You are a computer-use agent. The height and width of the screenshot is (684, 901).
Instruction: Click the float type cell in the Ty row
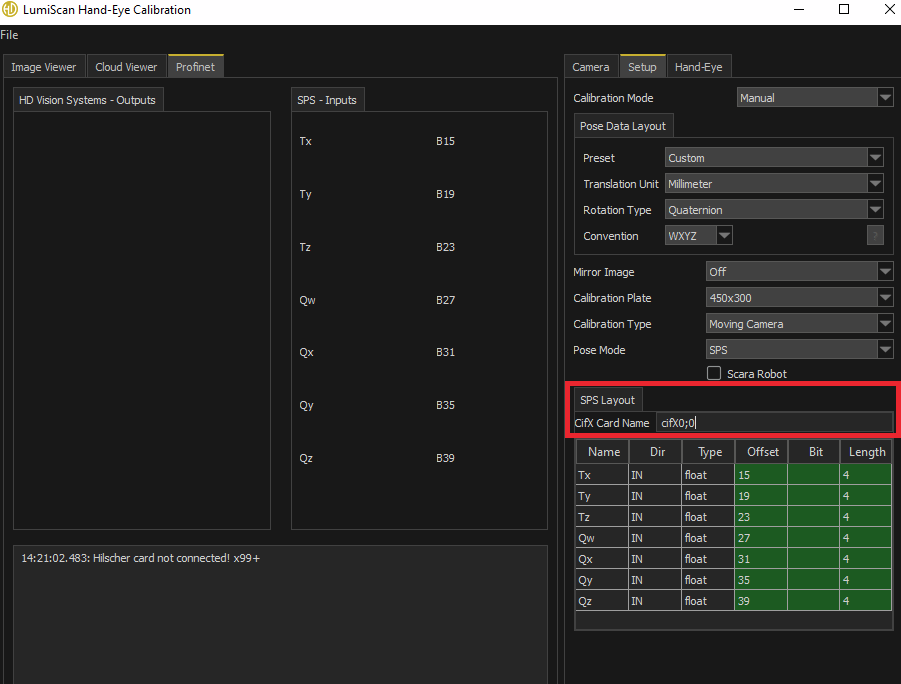[x=708, y=495]
